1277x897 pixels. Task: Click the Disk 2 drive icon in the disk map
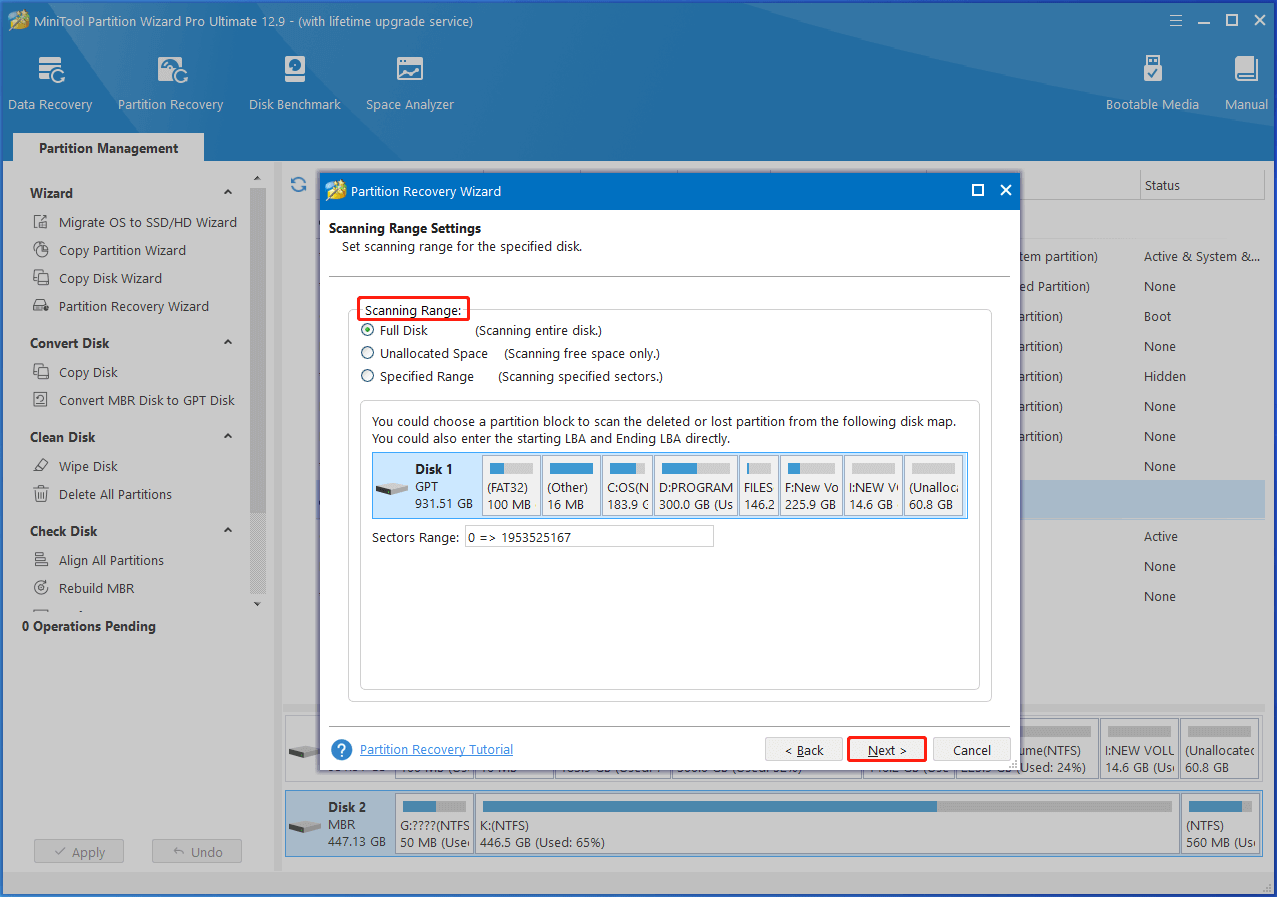coord(304,826)
